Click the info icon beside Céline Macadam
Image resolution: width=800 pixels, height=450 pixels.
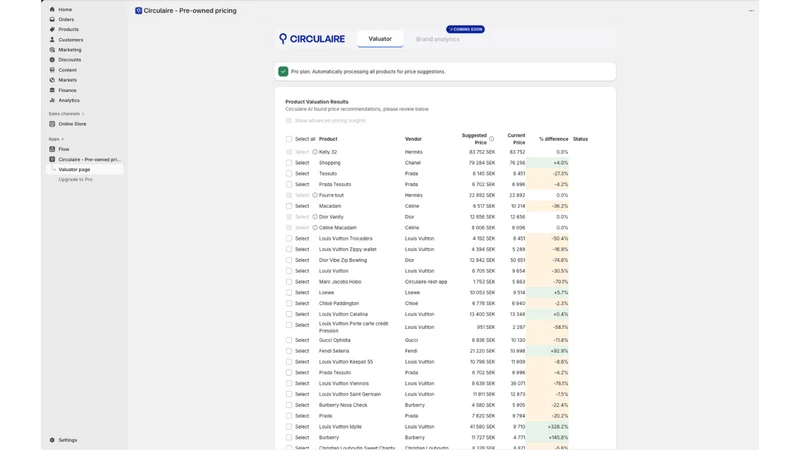click(x=315, y=228)
